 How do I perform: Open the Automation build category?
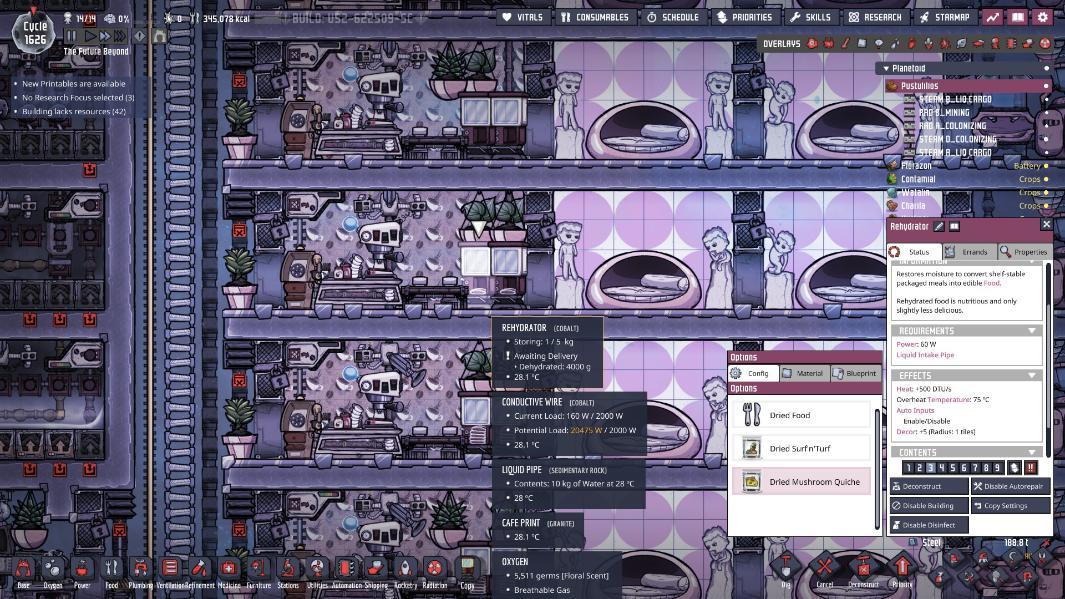point(346,568)
